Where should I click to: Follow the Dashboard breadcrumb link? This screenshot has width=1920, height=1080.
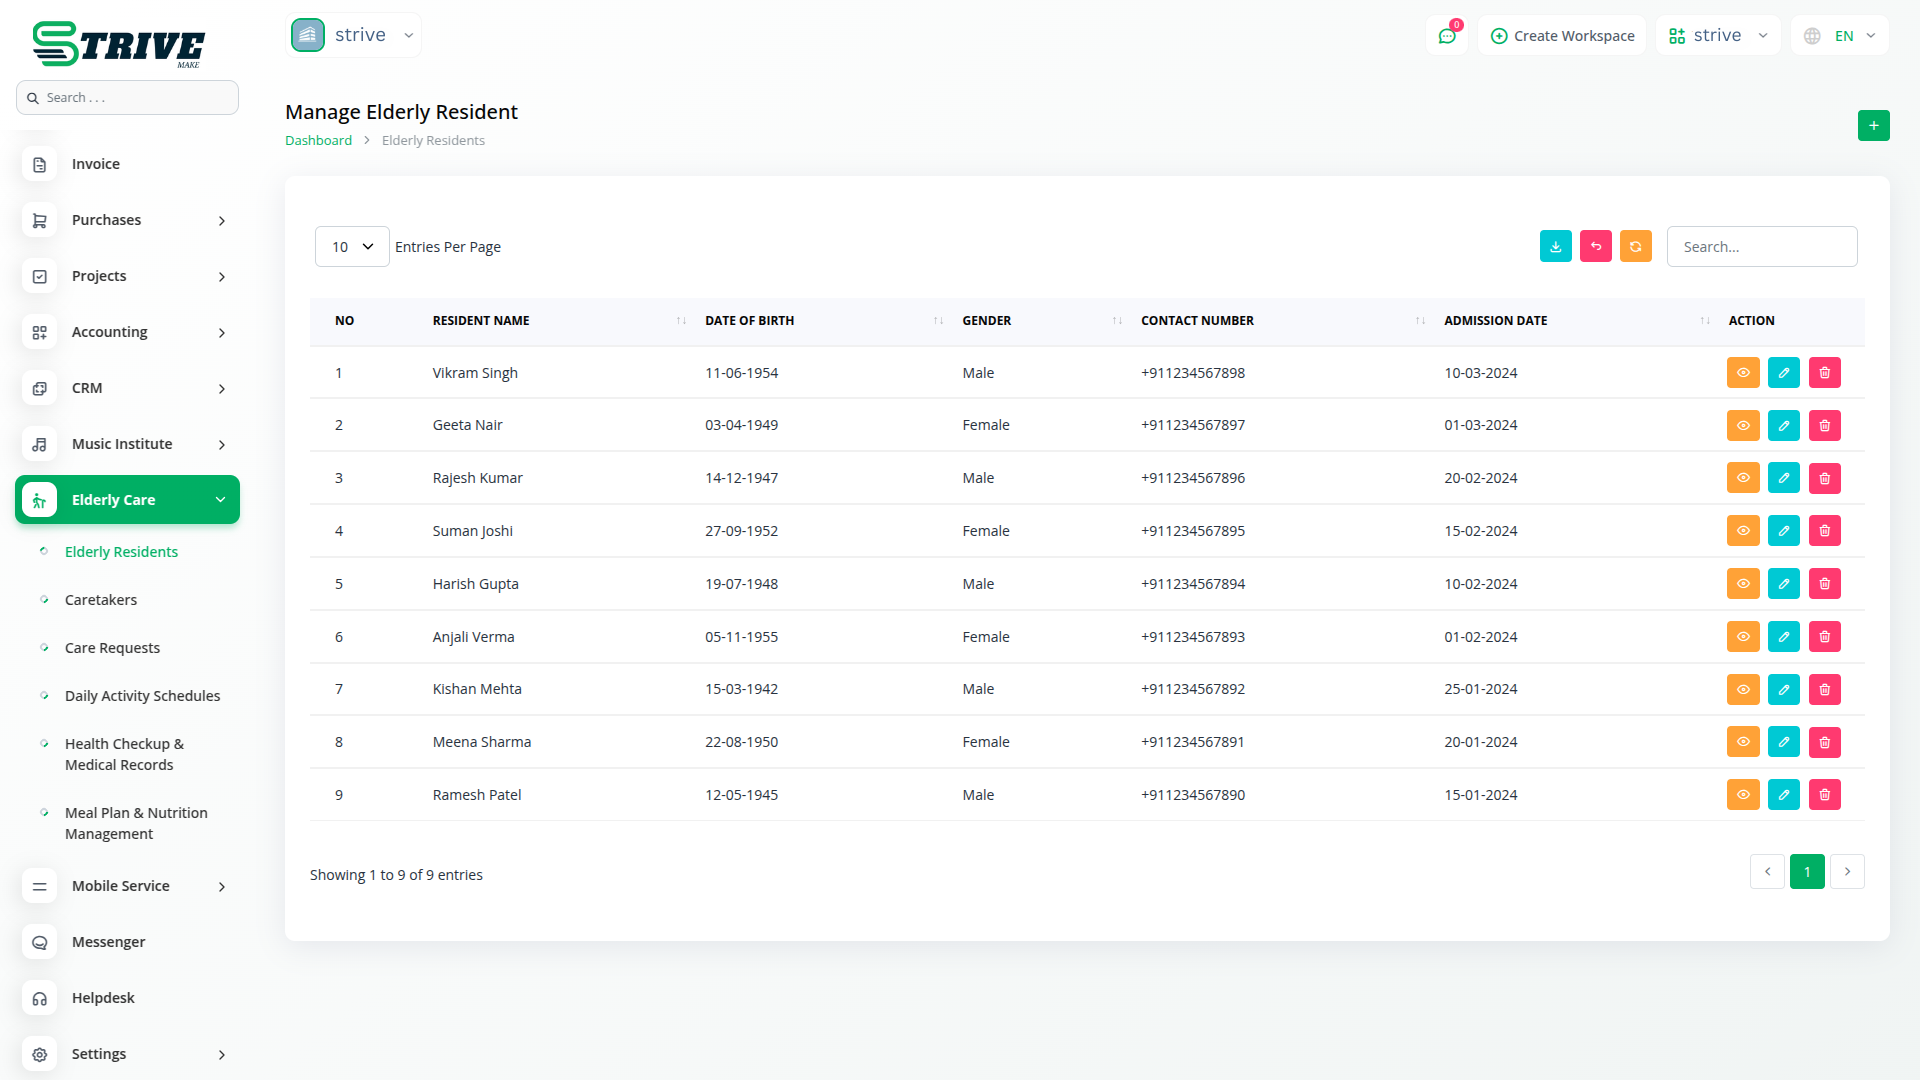pos(318,141)
